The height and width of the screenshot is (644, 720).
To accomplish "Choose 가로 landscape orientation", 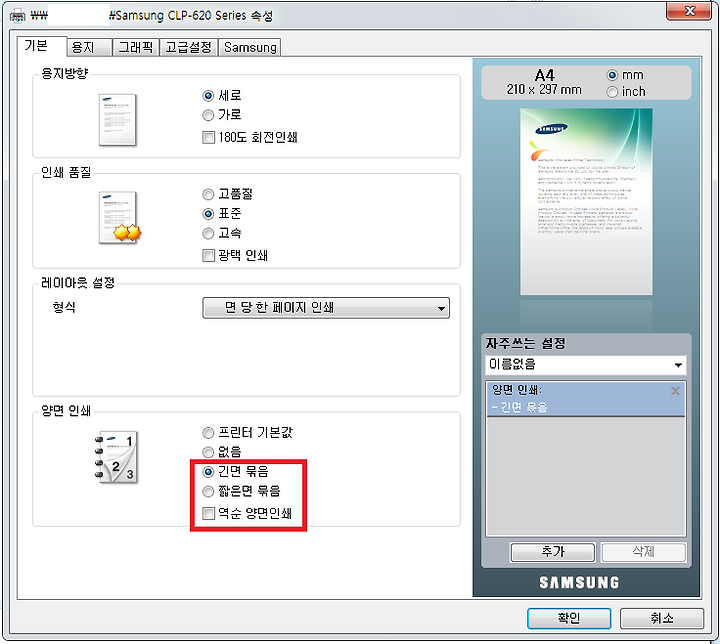I will click(222, 115).
